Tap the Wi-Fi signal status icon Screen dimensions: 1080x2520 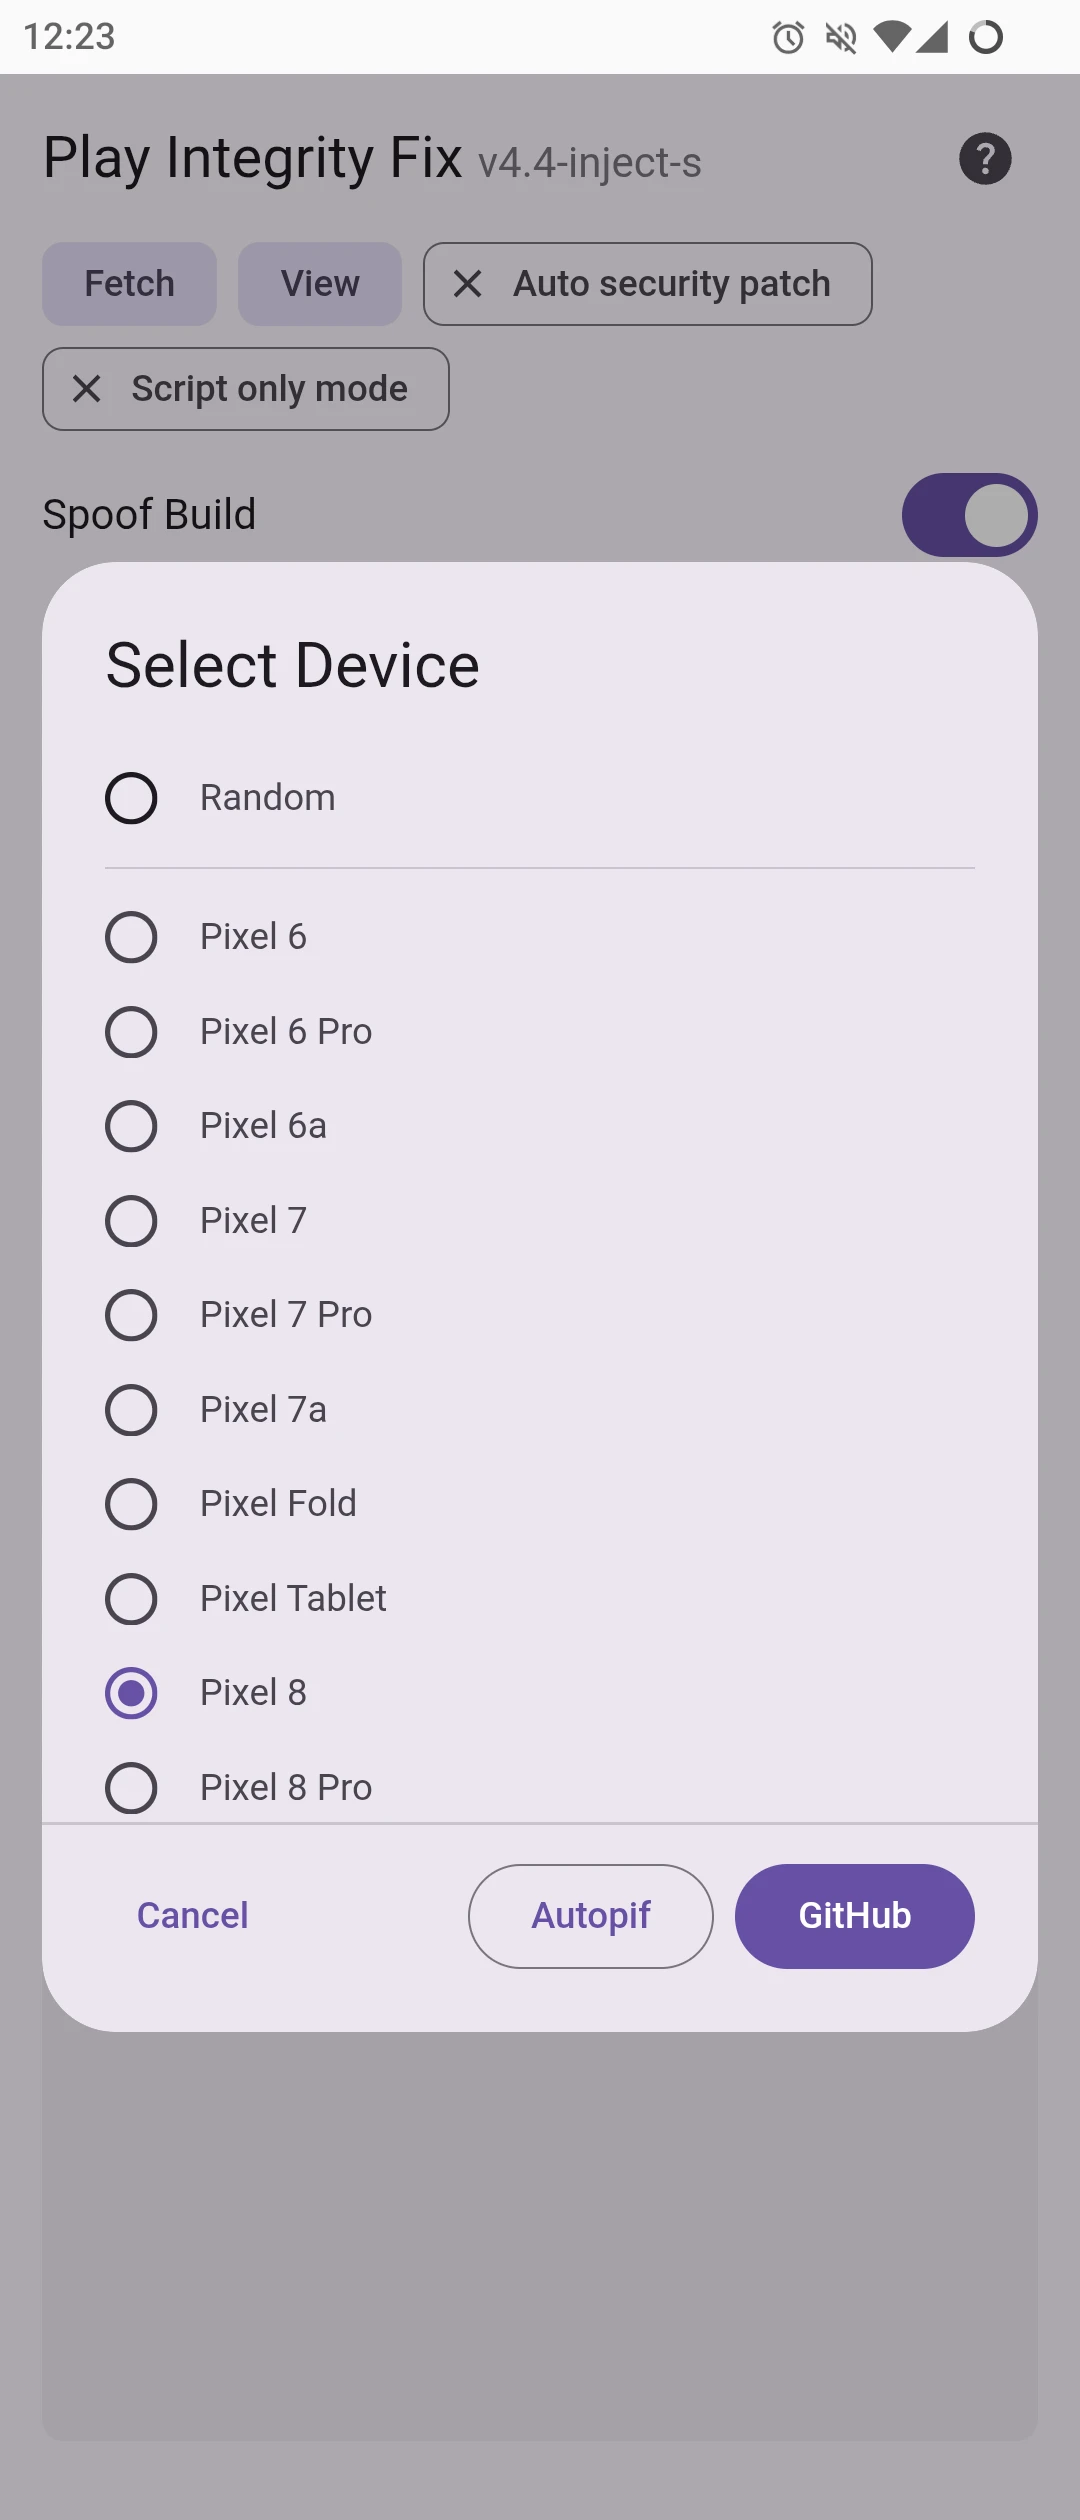tap(891, 38)
